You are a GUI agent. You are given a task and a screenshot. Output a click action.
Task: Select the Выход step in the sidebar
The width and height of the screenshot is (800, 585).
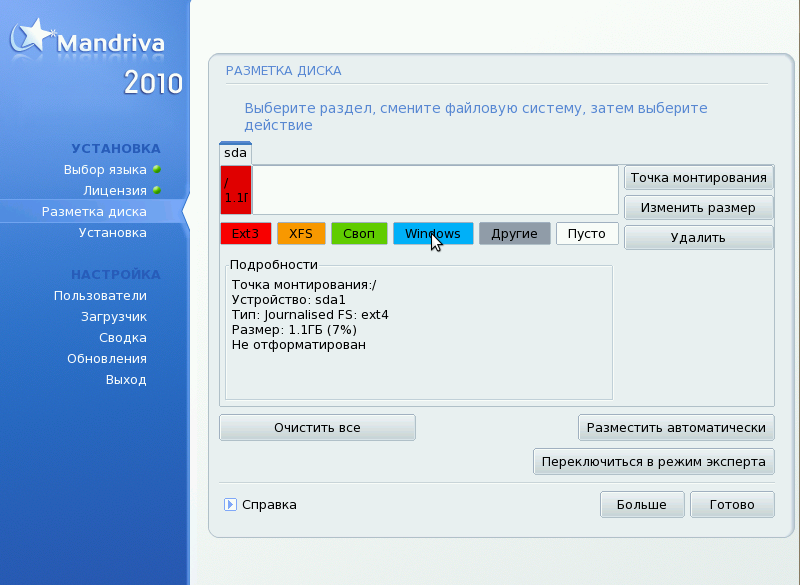(126, 379)
